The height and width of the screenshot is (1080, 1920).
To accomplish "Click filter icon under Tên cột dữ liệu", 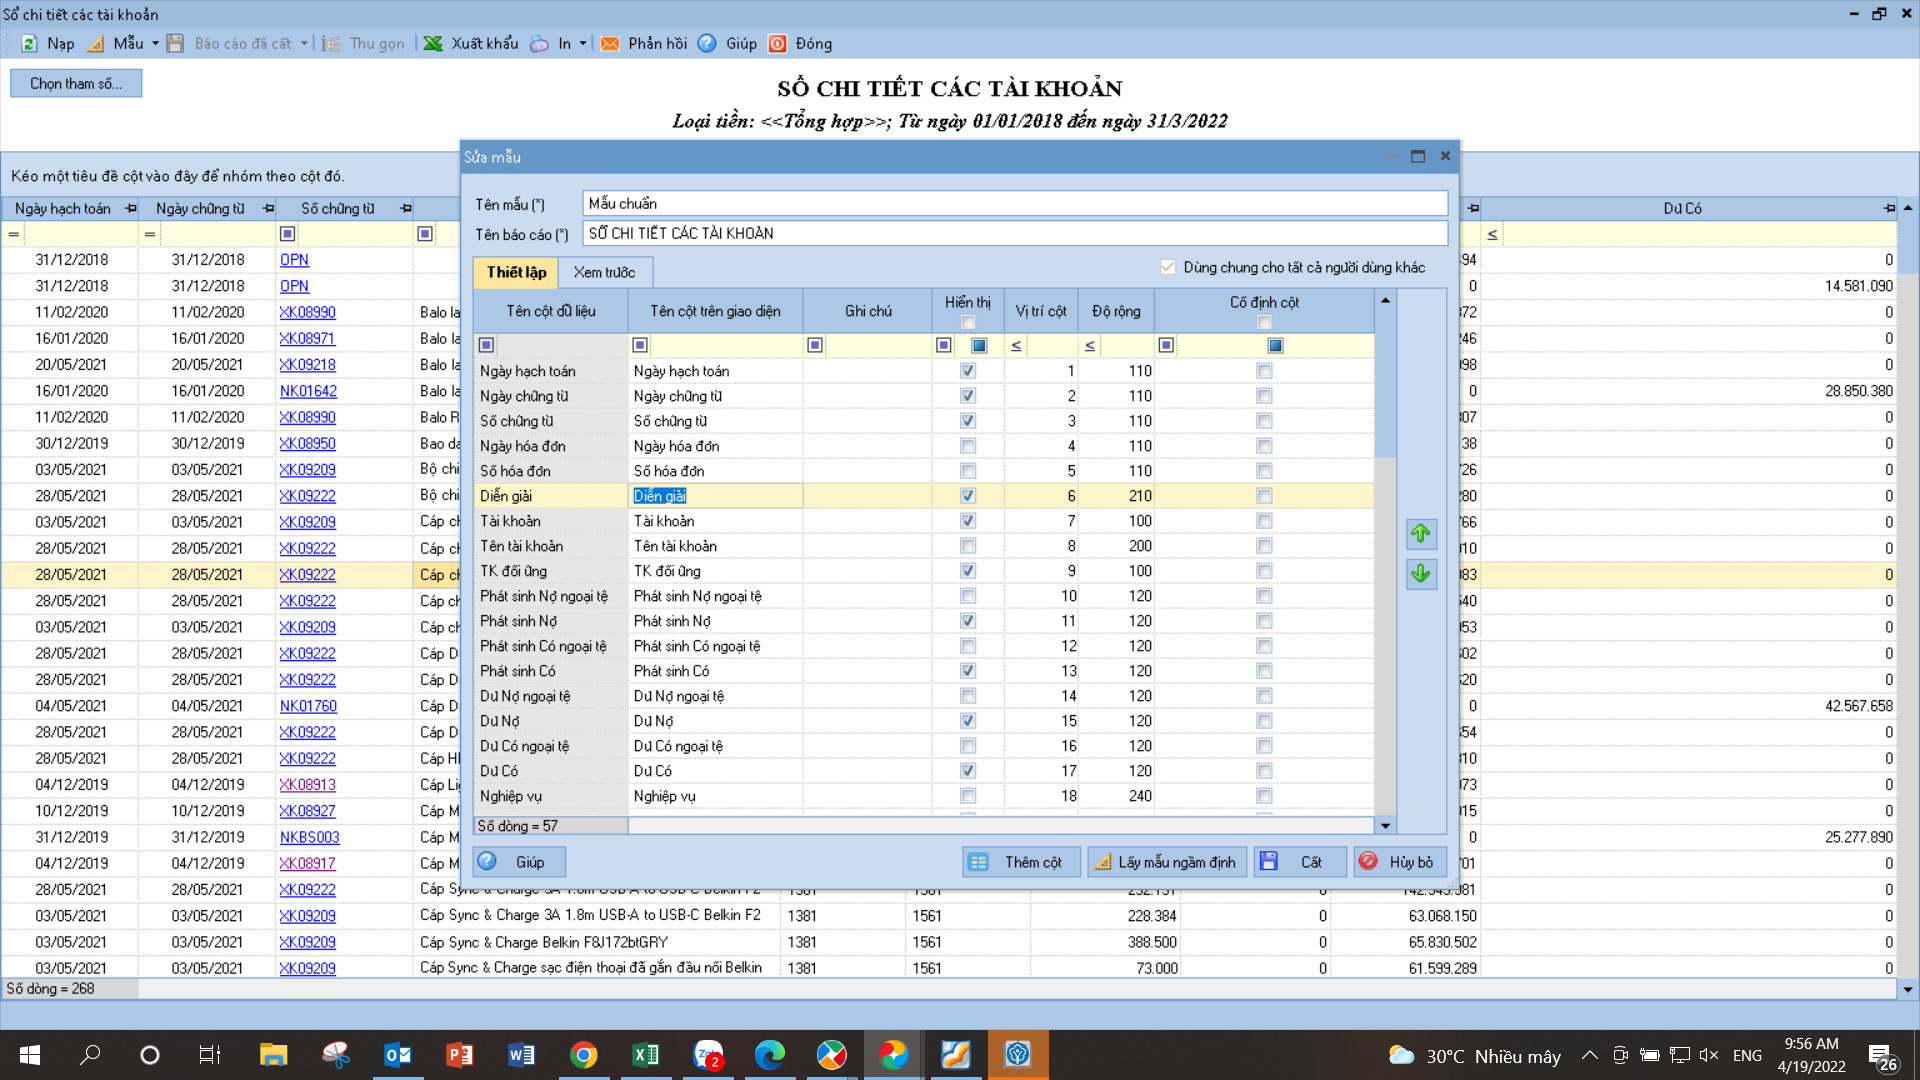I will (486, 345).
